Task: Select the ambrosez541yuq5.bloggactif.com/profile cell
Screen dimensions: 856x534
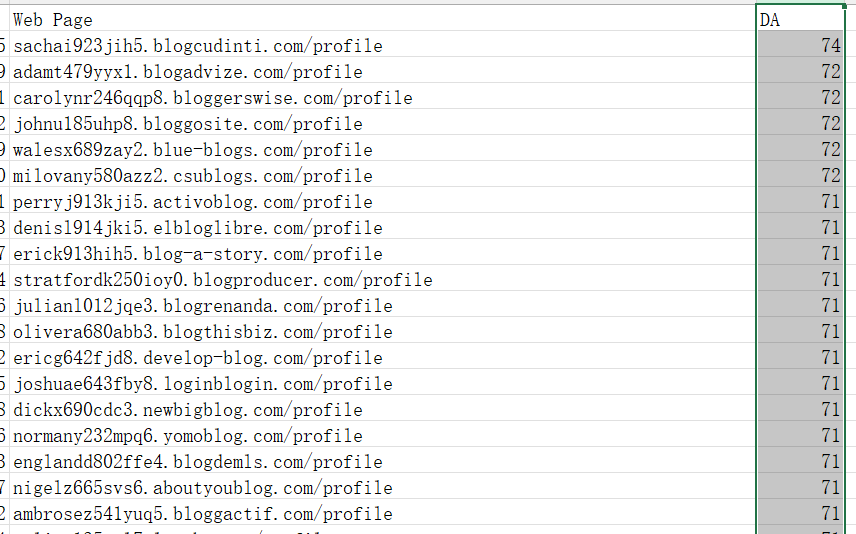Action: point(382,512)
